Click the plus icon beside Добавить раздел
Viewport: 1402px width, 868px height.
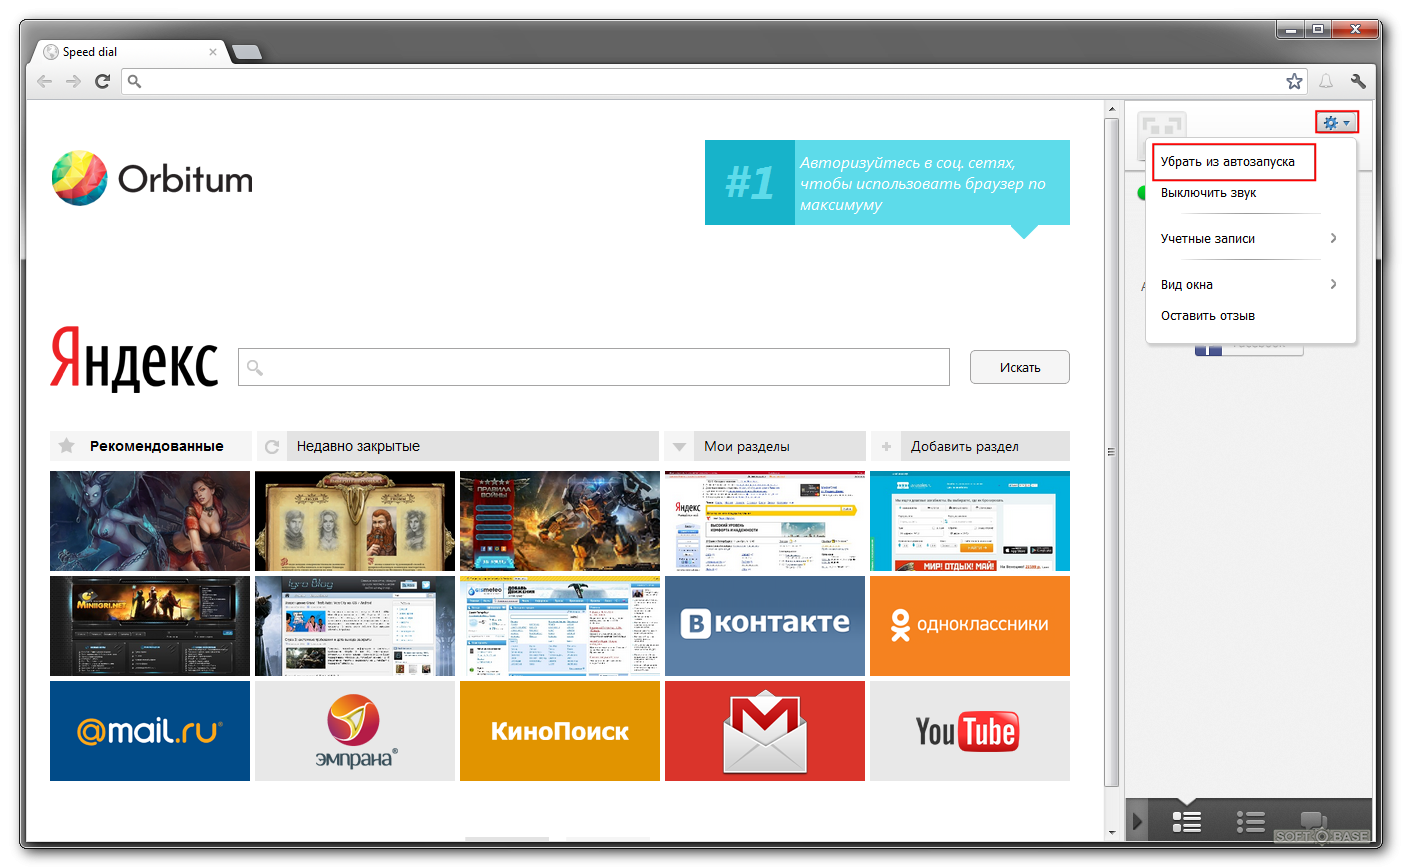coord(886,446)
